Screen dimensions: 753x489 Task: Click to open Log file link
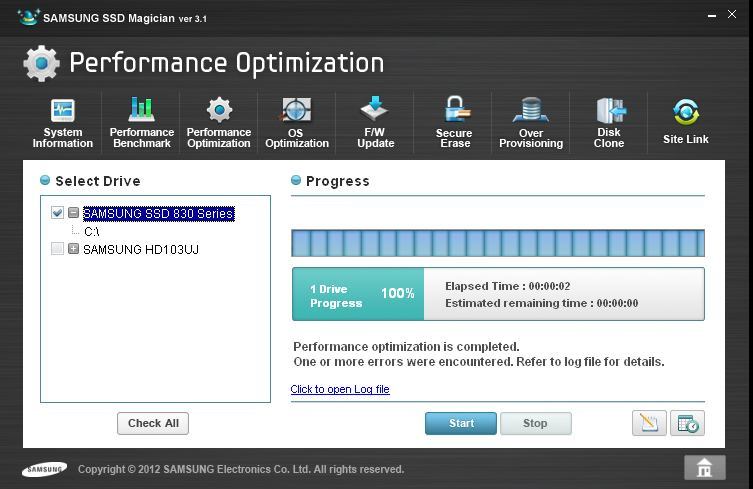tap(340, 389)
